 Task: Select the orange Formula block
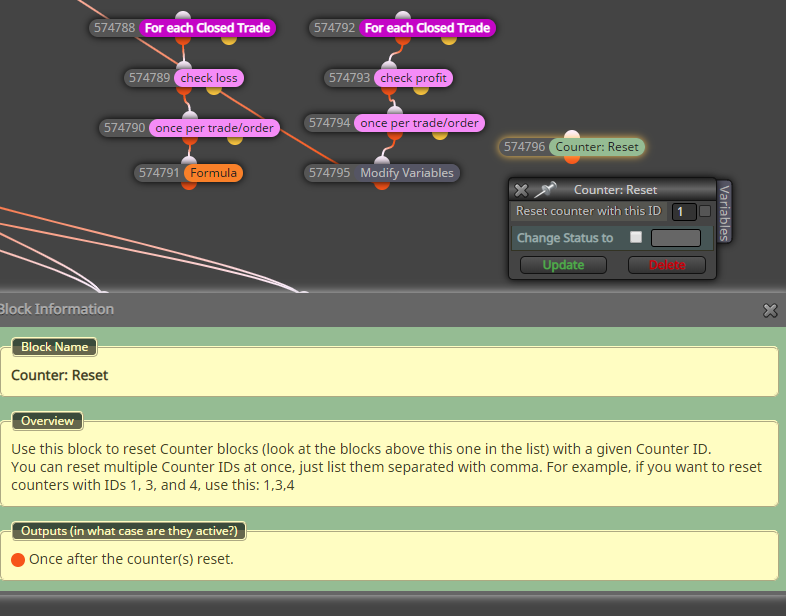213,173
